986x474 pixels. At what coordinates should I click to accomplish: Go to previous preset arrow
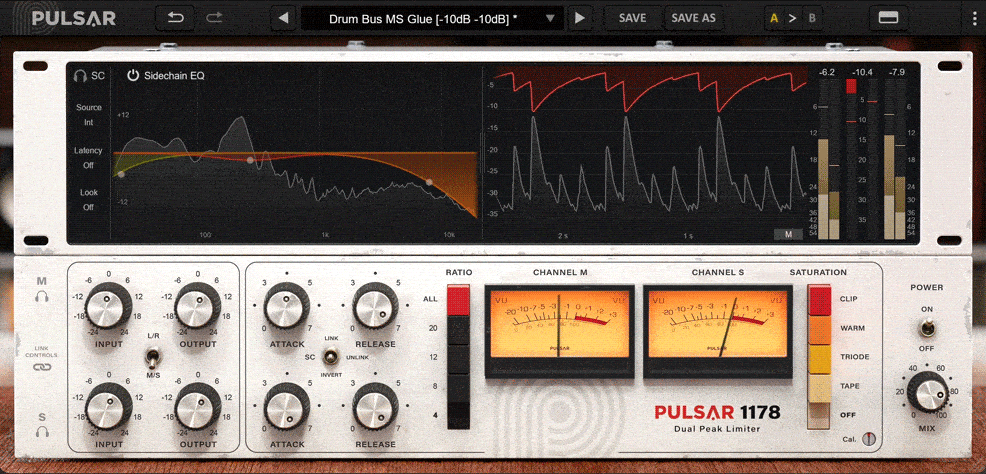pyautogui.click(x=284, y=18)
